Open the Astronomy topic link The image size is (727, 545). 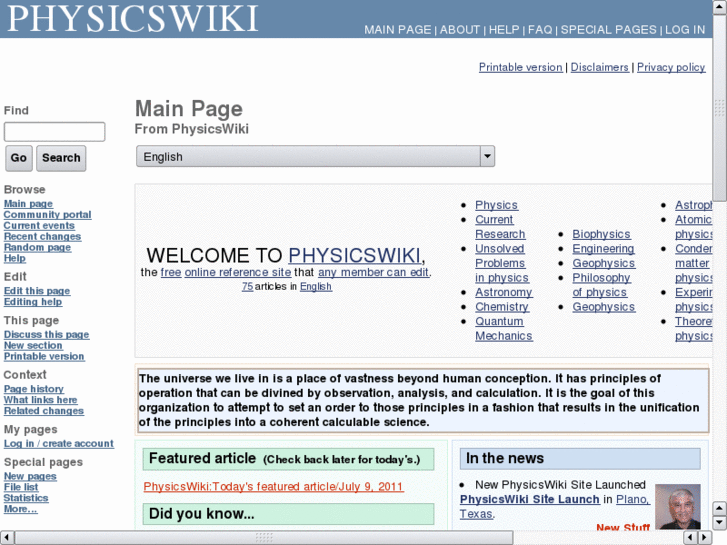click(504, 292)
